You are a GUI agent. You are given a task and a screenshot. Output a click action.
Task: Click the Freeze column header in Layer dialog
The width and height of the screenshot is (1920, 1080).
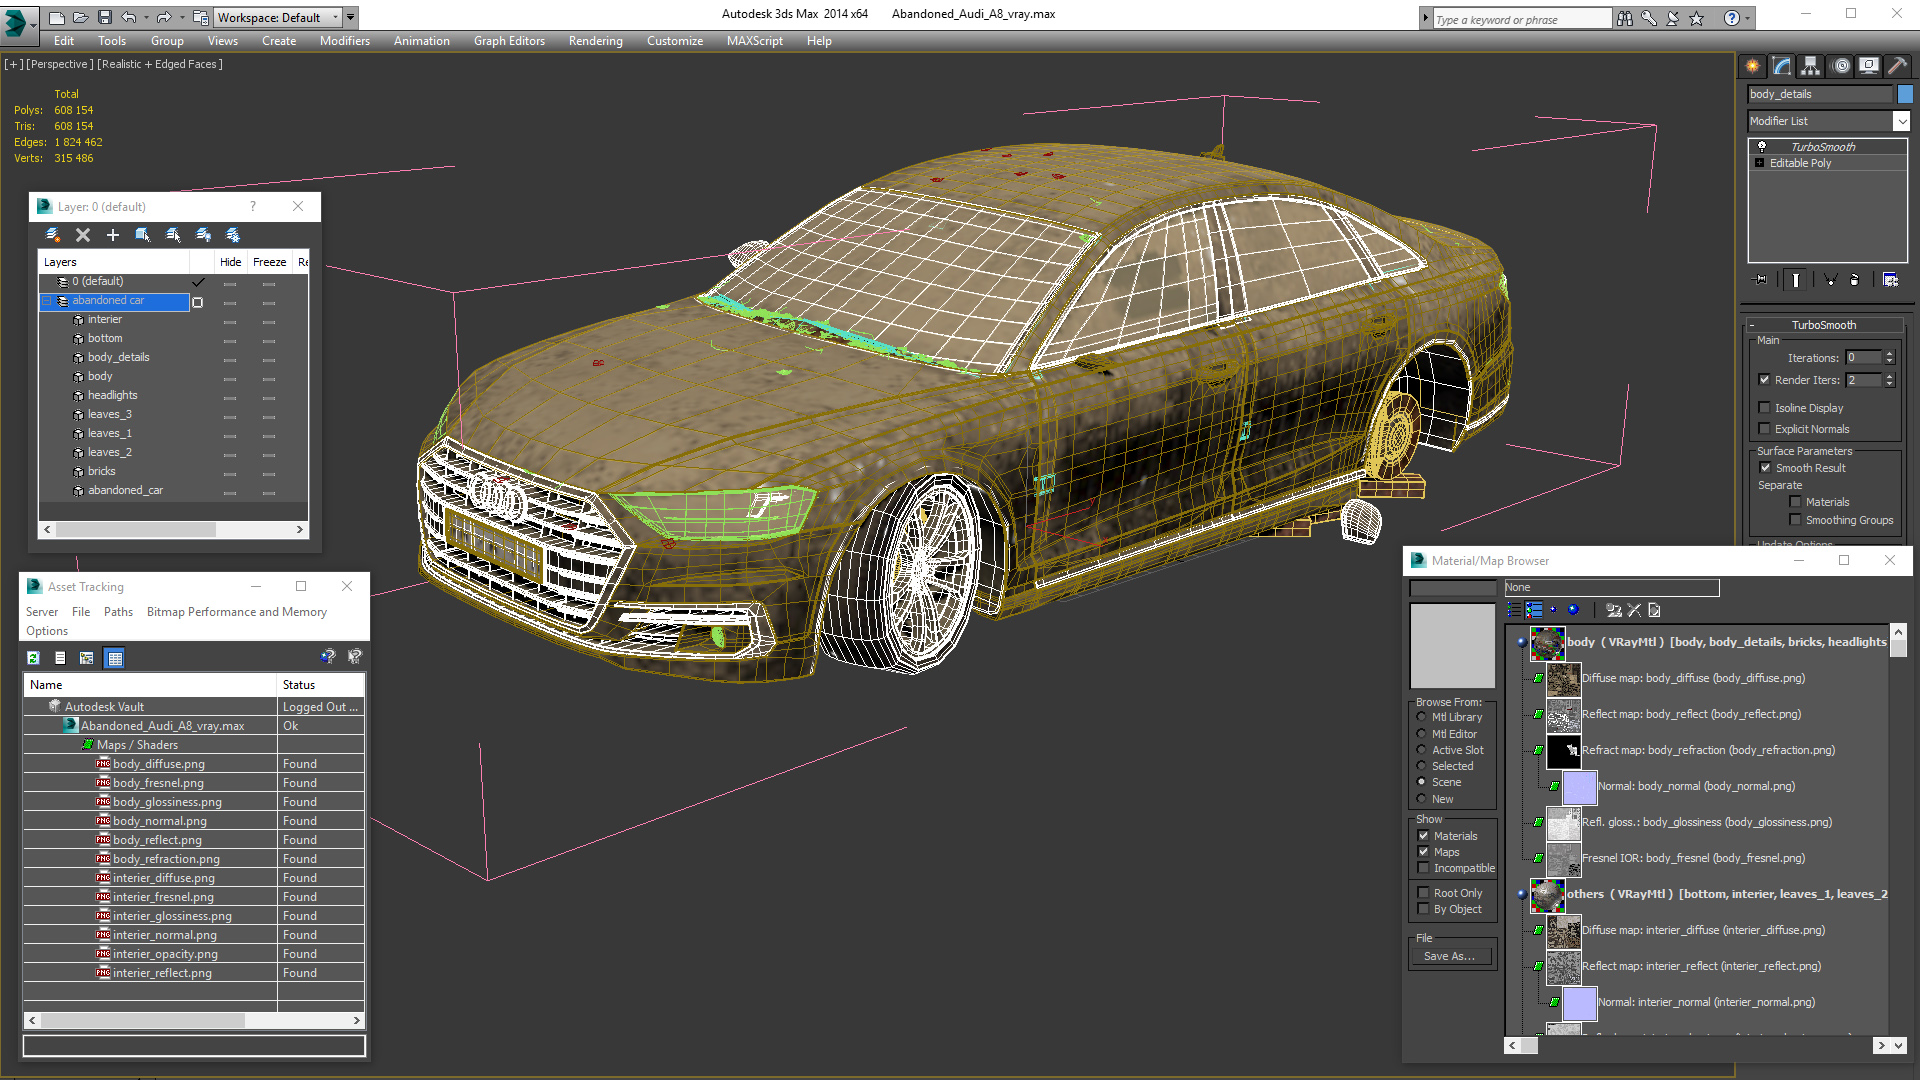tap(269, 262)
